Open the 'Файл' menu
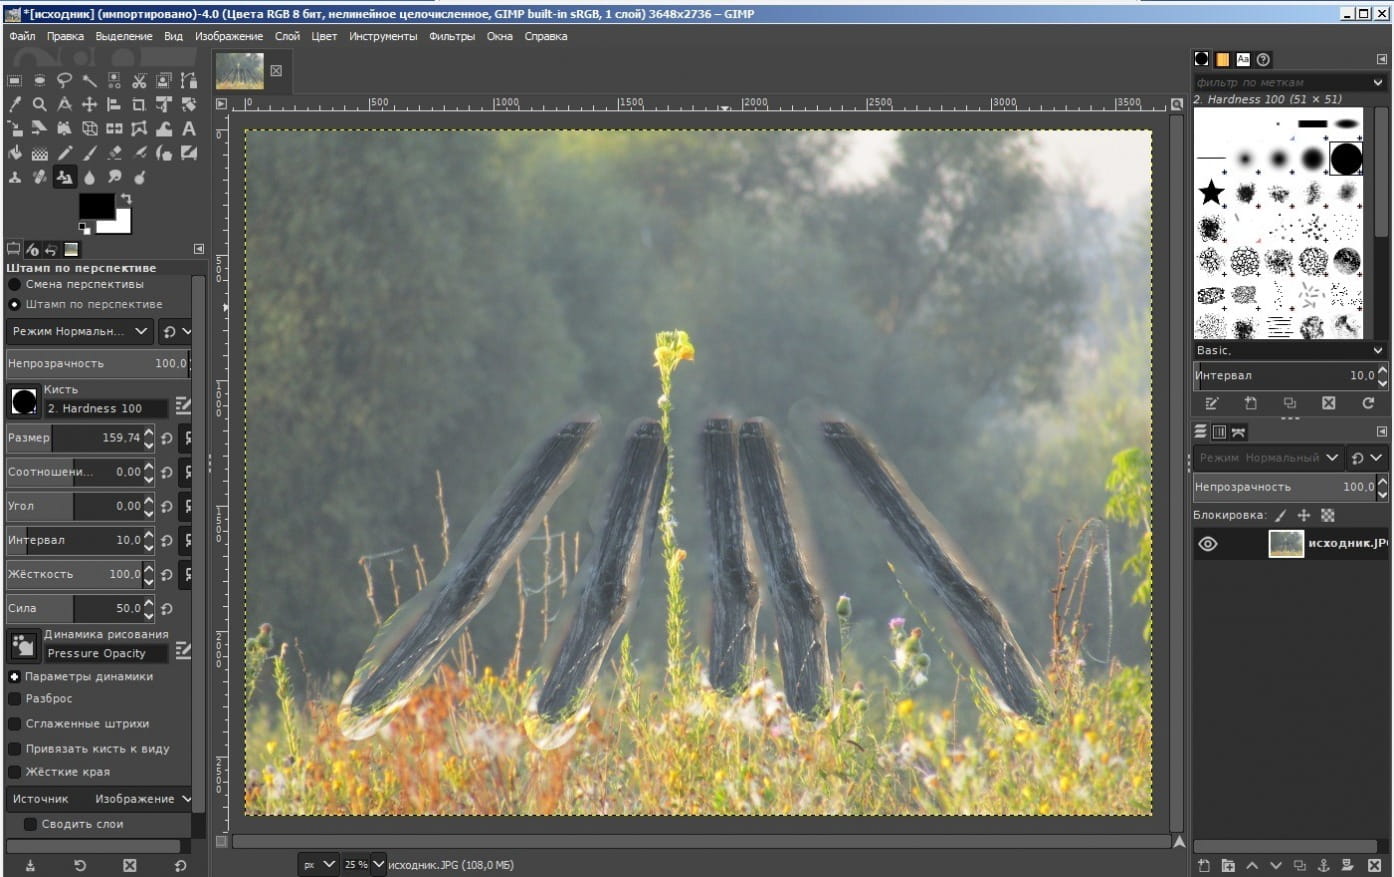Image resolution: width=1394 pixels, height=877 pixels. pyautogui.click(x=22, y=36)
